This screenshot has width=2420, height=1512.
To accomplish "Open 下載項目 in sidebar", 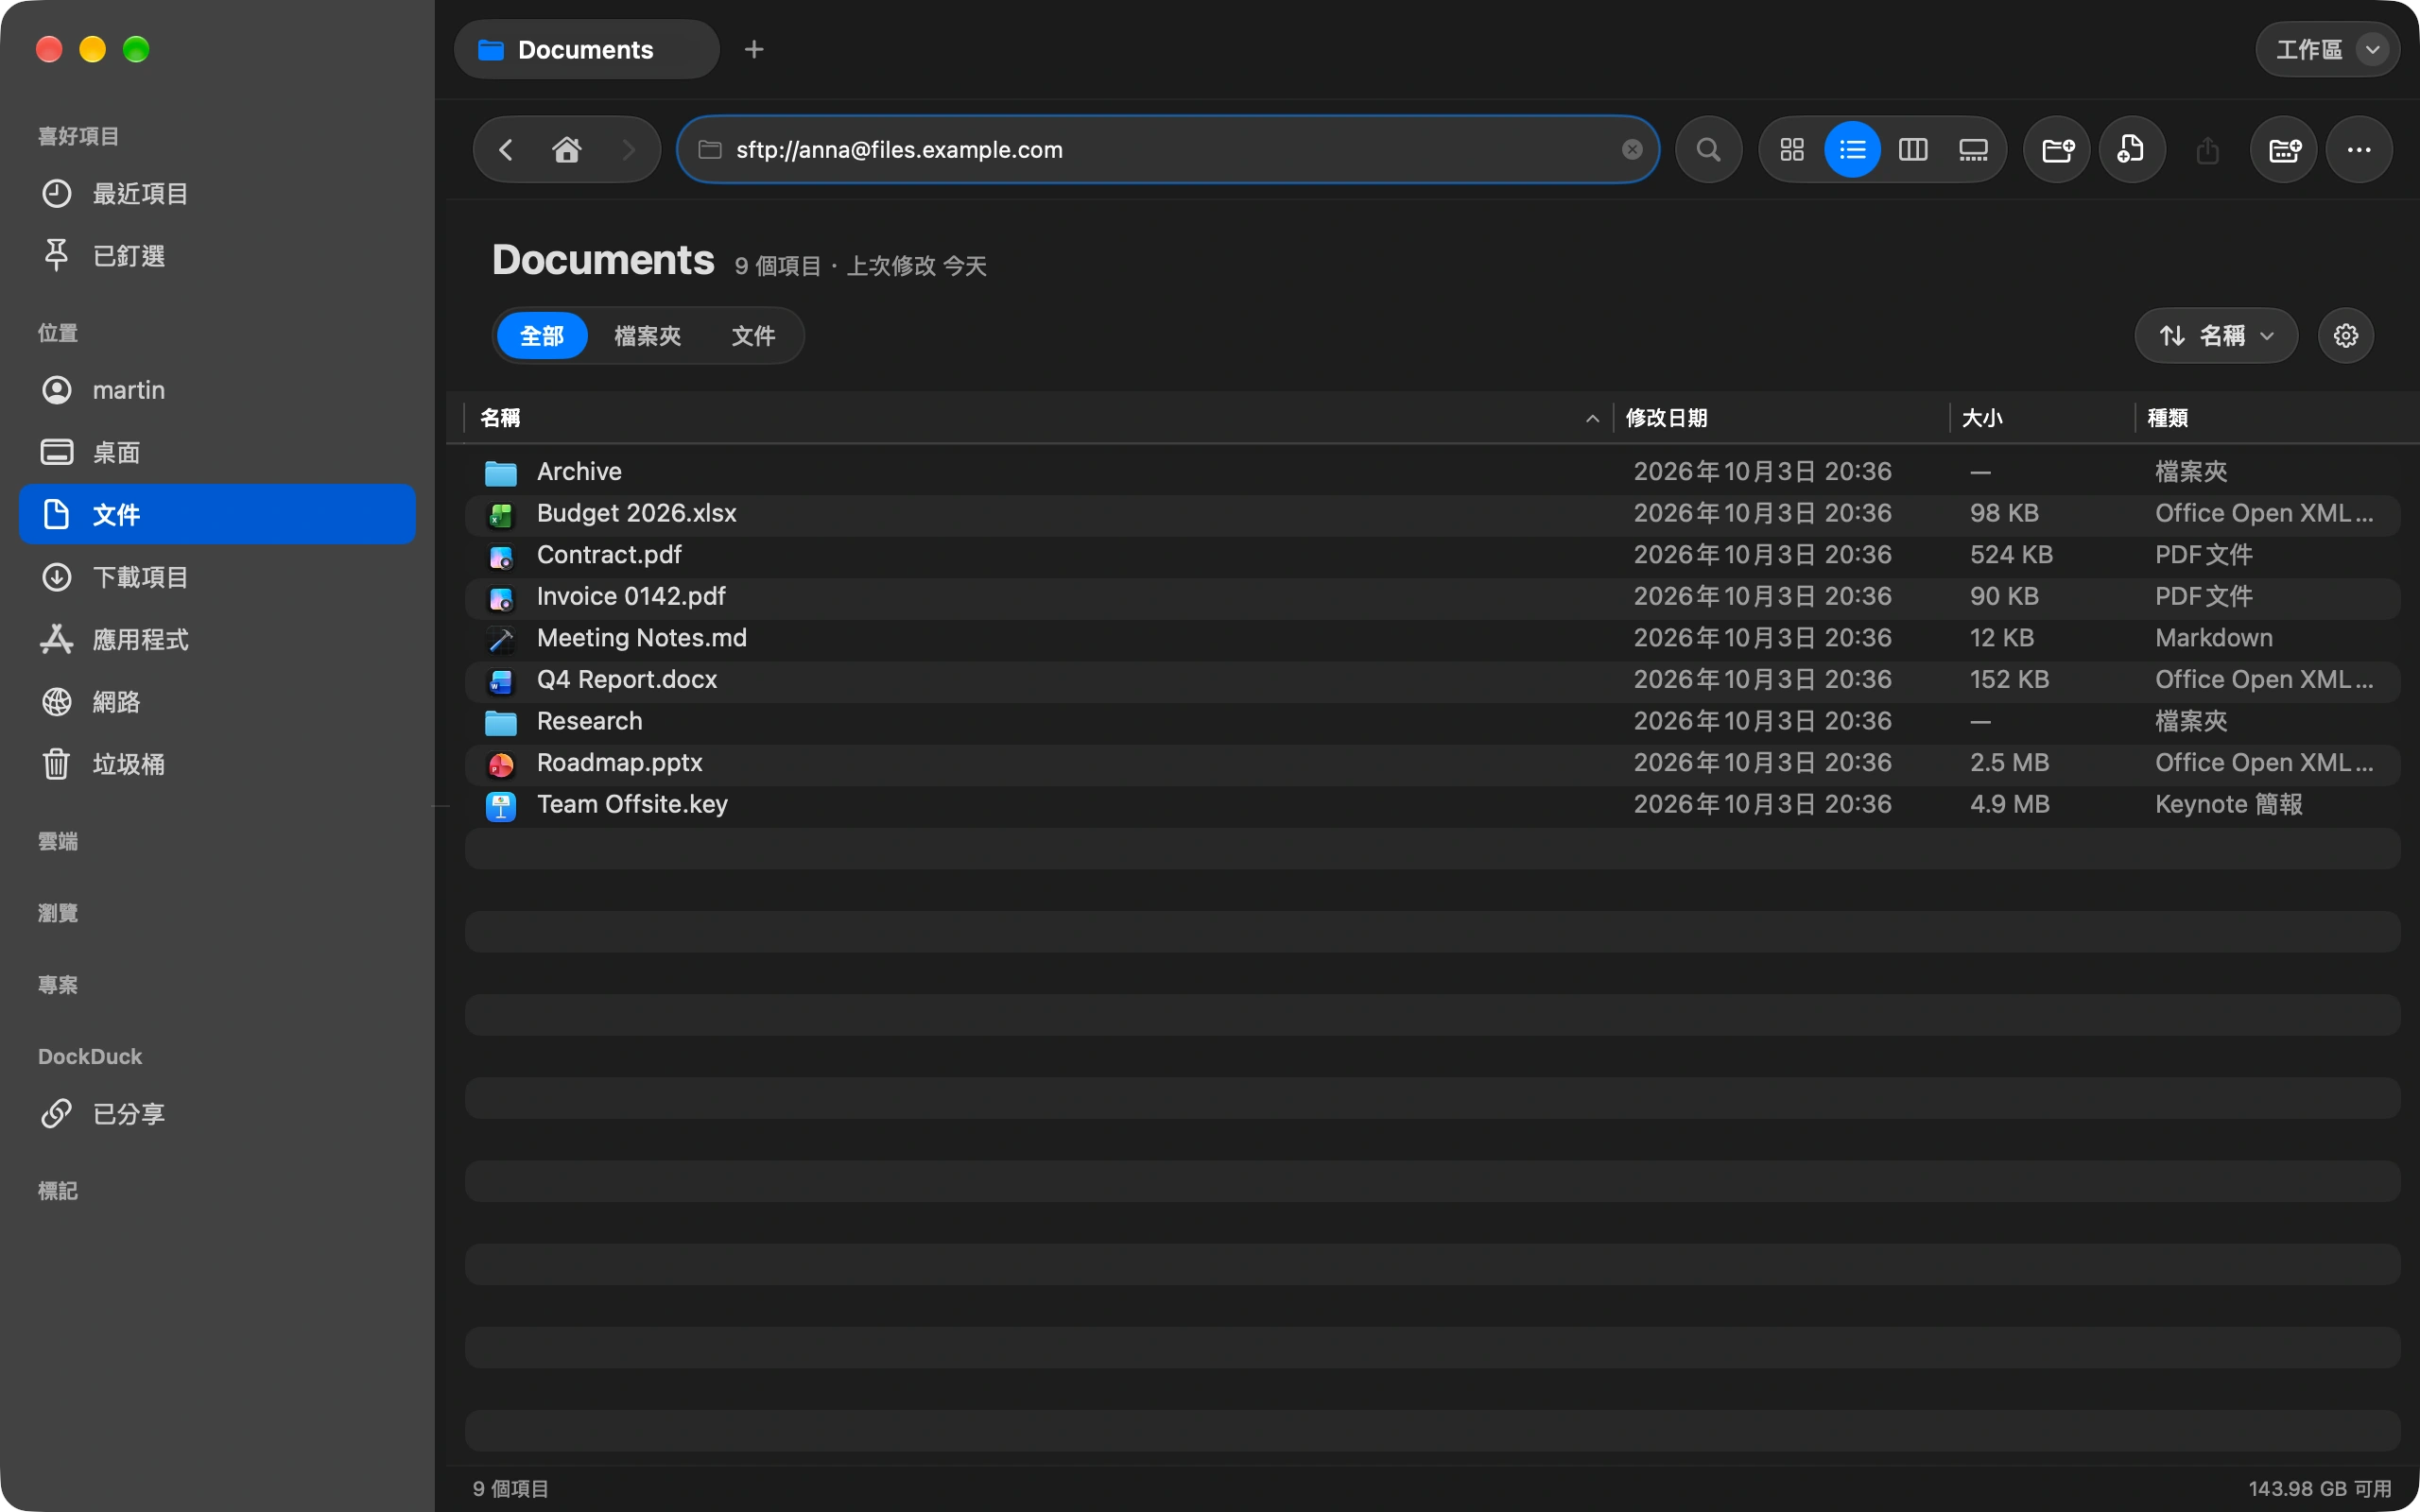I will pyautogui.click(x=217, y=577).
